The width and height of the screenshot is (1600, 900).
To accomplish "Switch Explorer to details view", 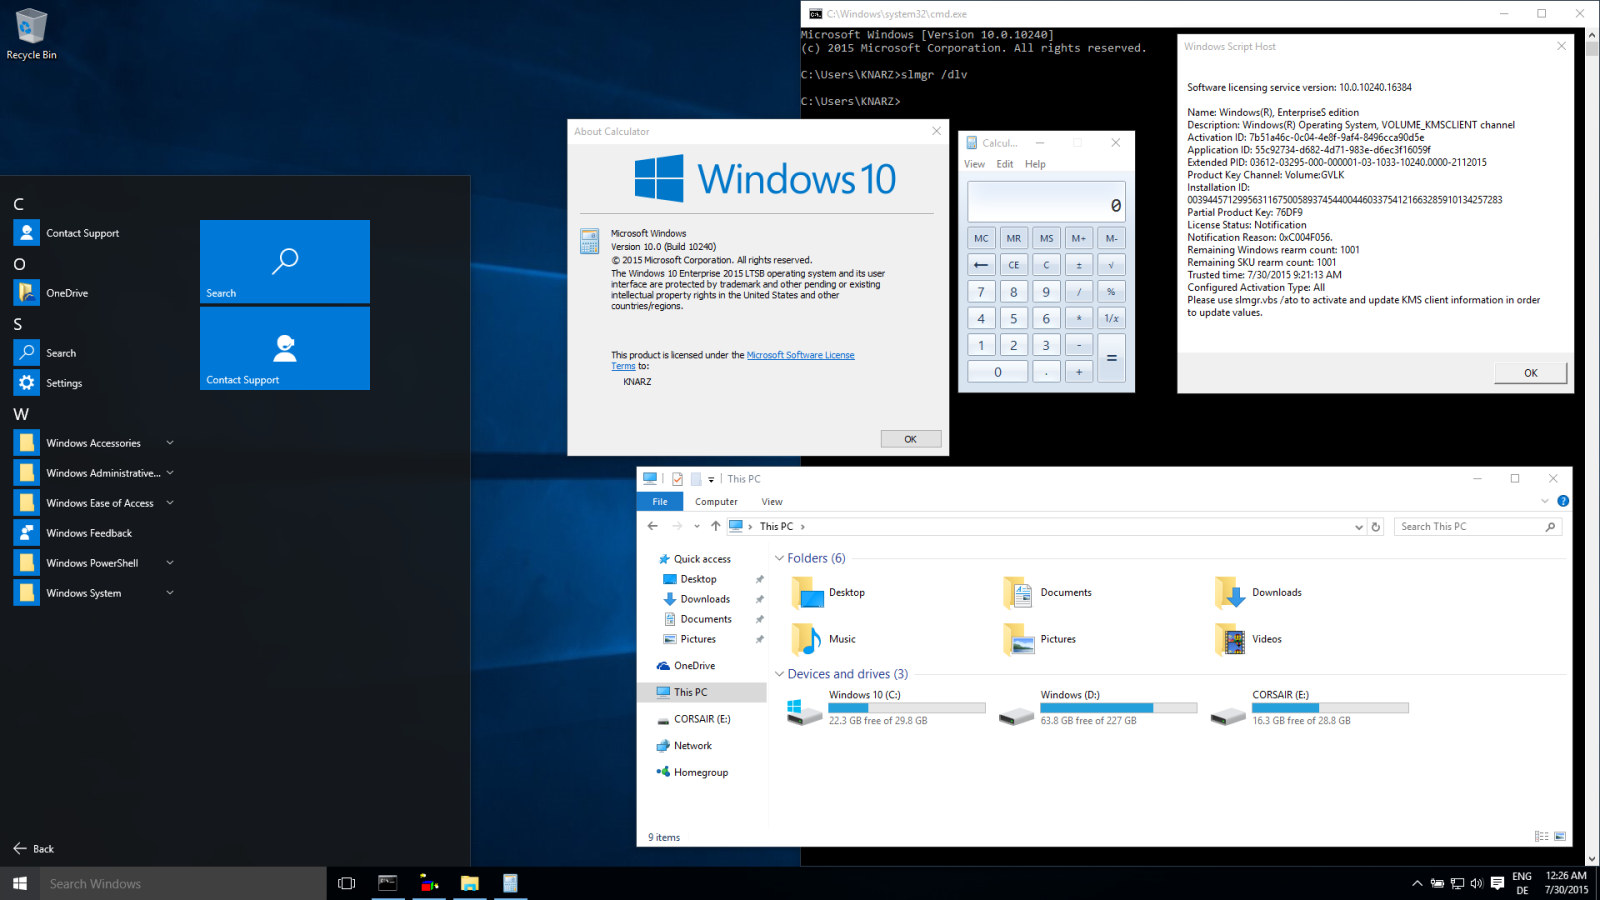I will tap(1541, 836).
